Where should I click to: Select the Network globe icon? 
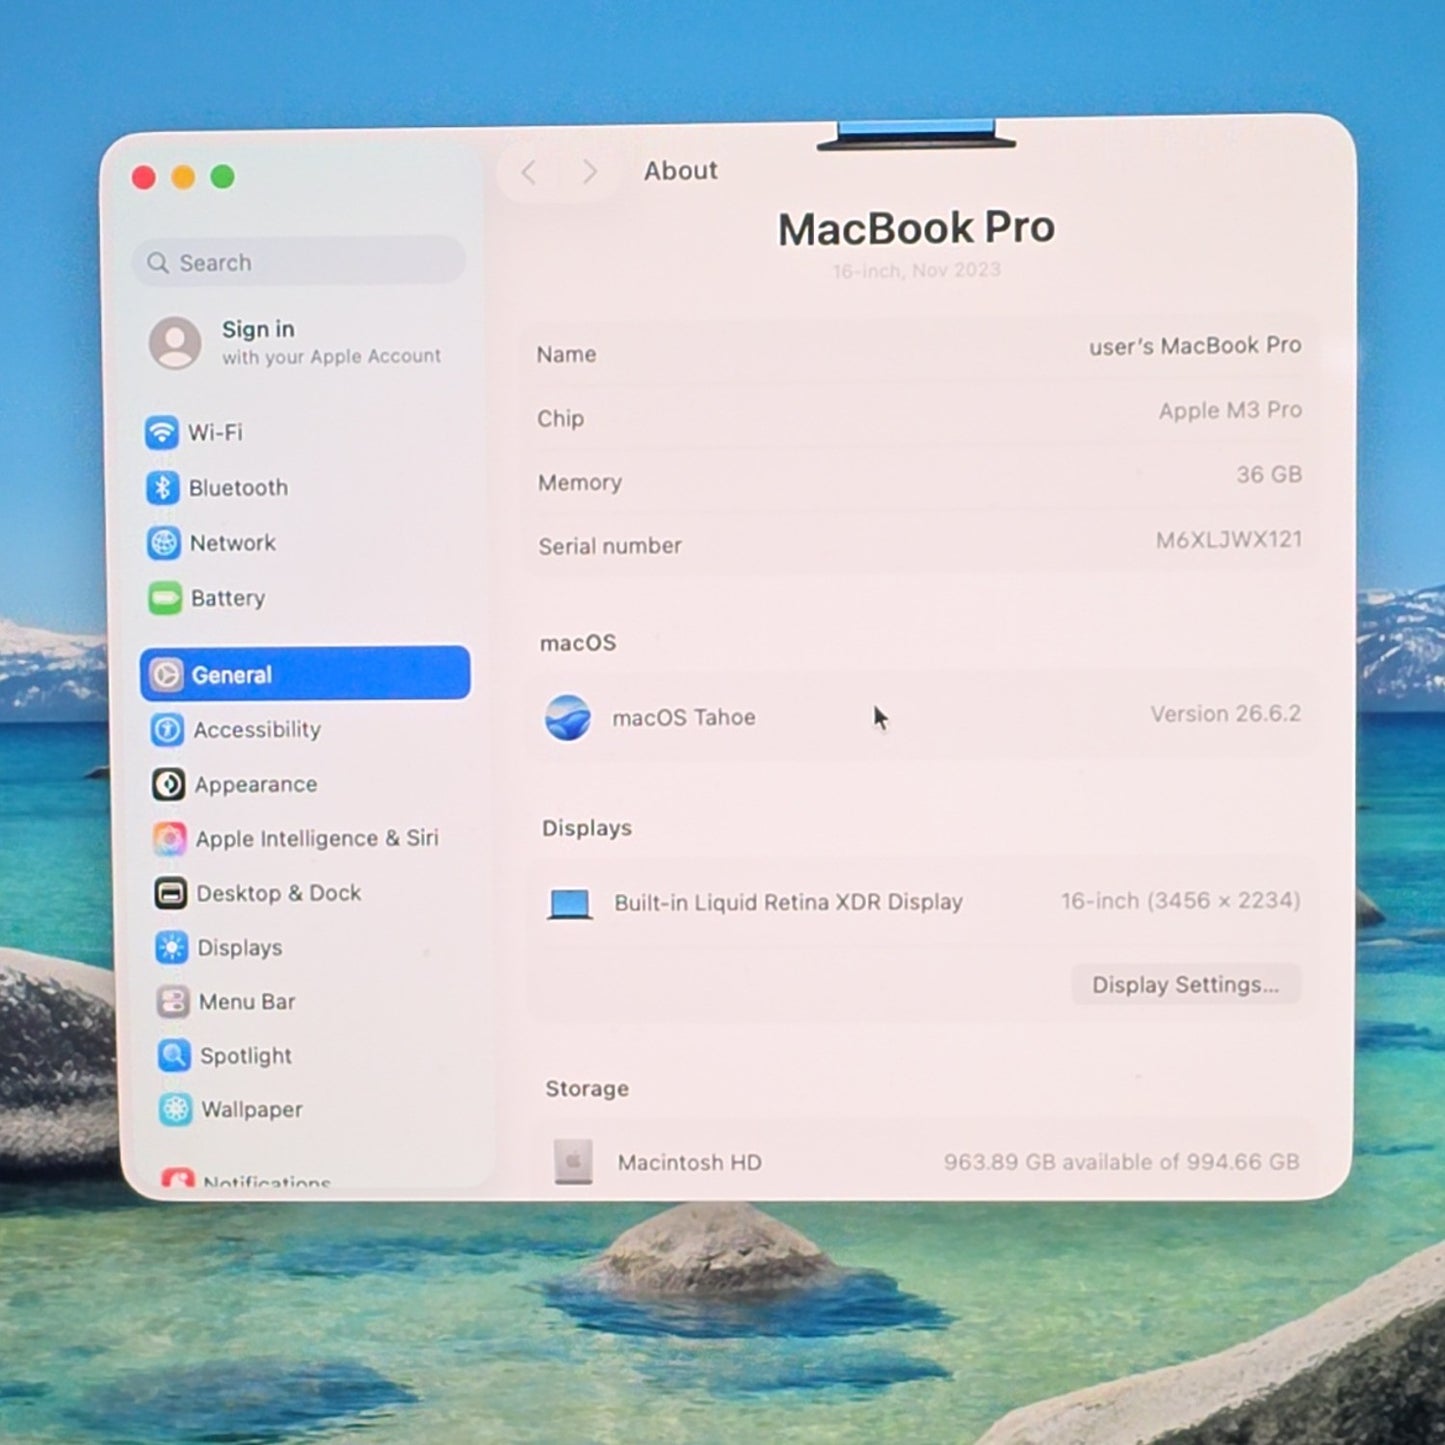163,543
